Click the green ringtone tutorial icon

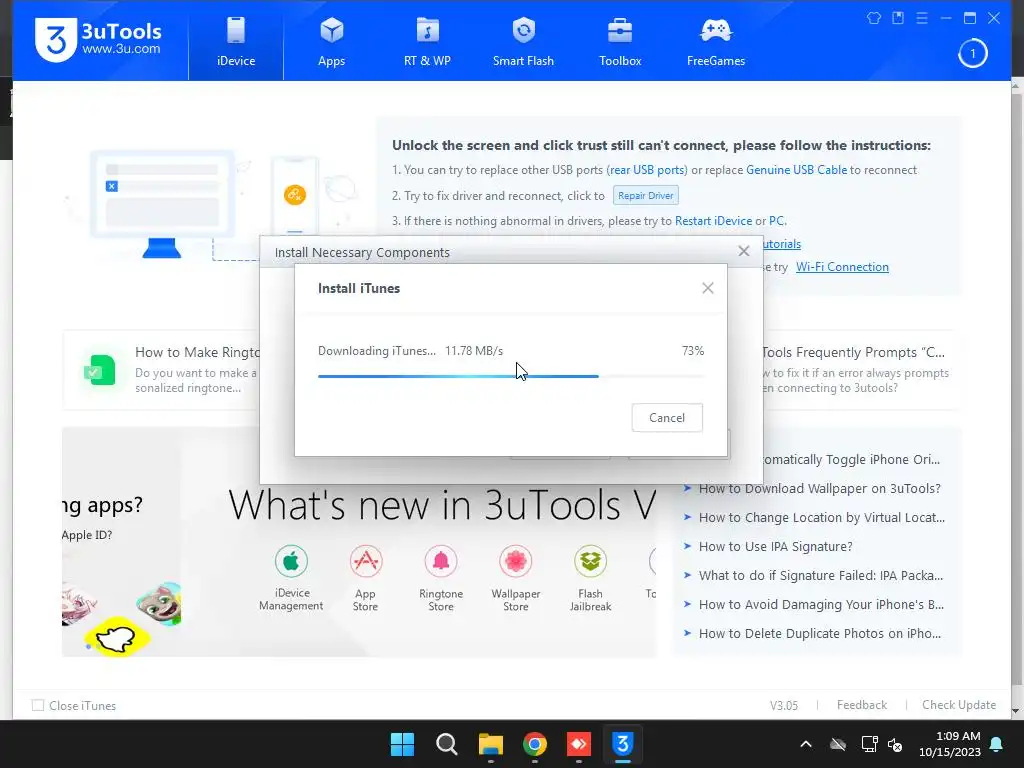[x=100, y=370]
